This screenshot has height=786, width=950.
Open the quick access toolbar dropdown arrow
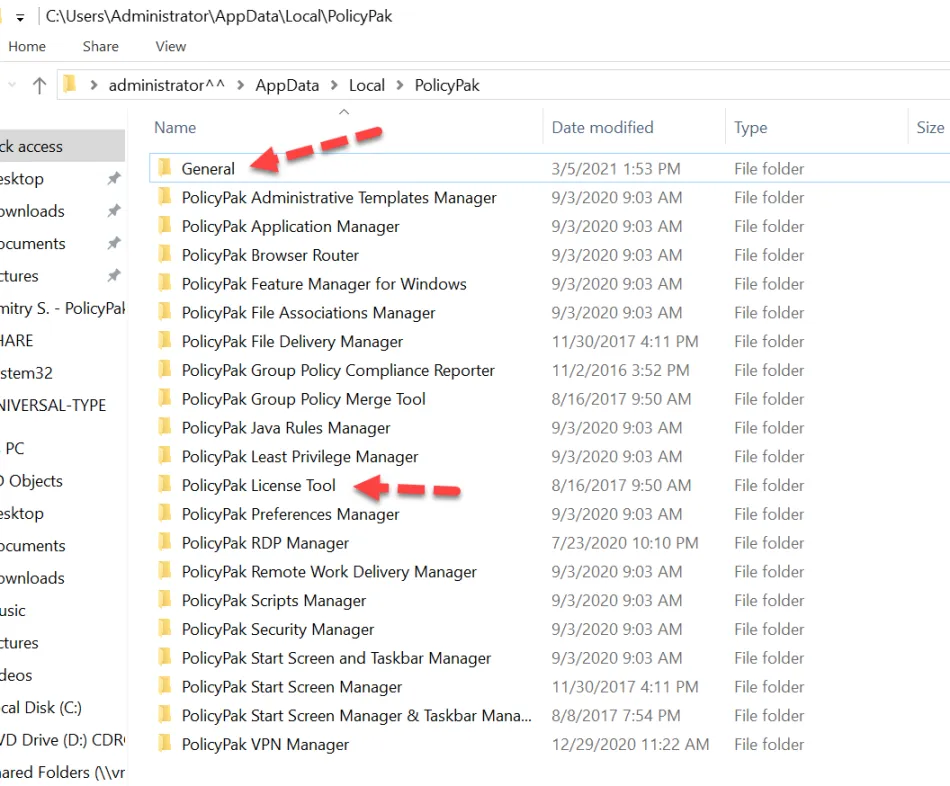coord(19,18)
